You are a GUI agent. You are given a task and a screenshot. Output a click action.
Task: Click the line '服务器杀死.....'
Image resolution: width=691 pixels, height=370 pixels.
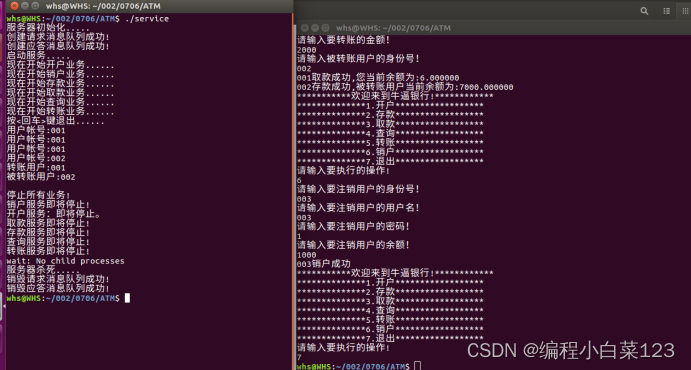tap(43, 270)
